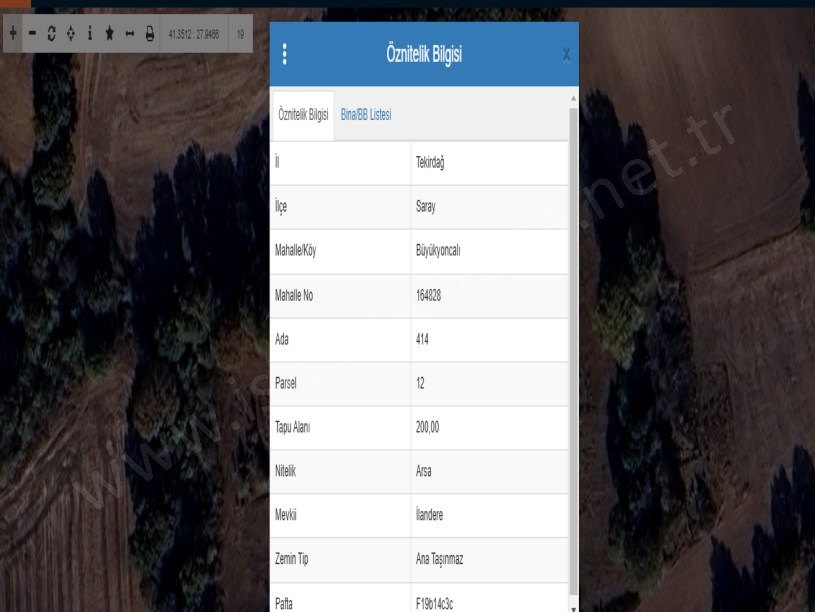The width and height of the screenshot is (815, 612).
Task: Click the scrollbar up arrow in panel
Action: tap(573, 98)
